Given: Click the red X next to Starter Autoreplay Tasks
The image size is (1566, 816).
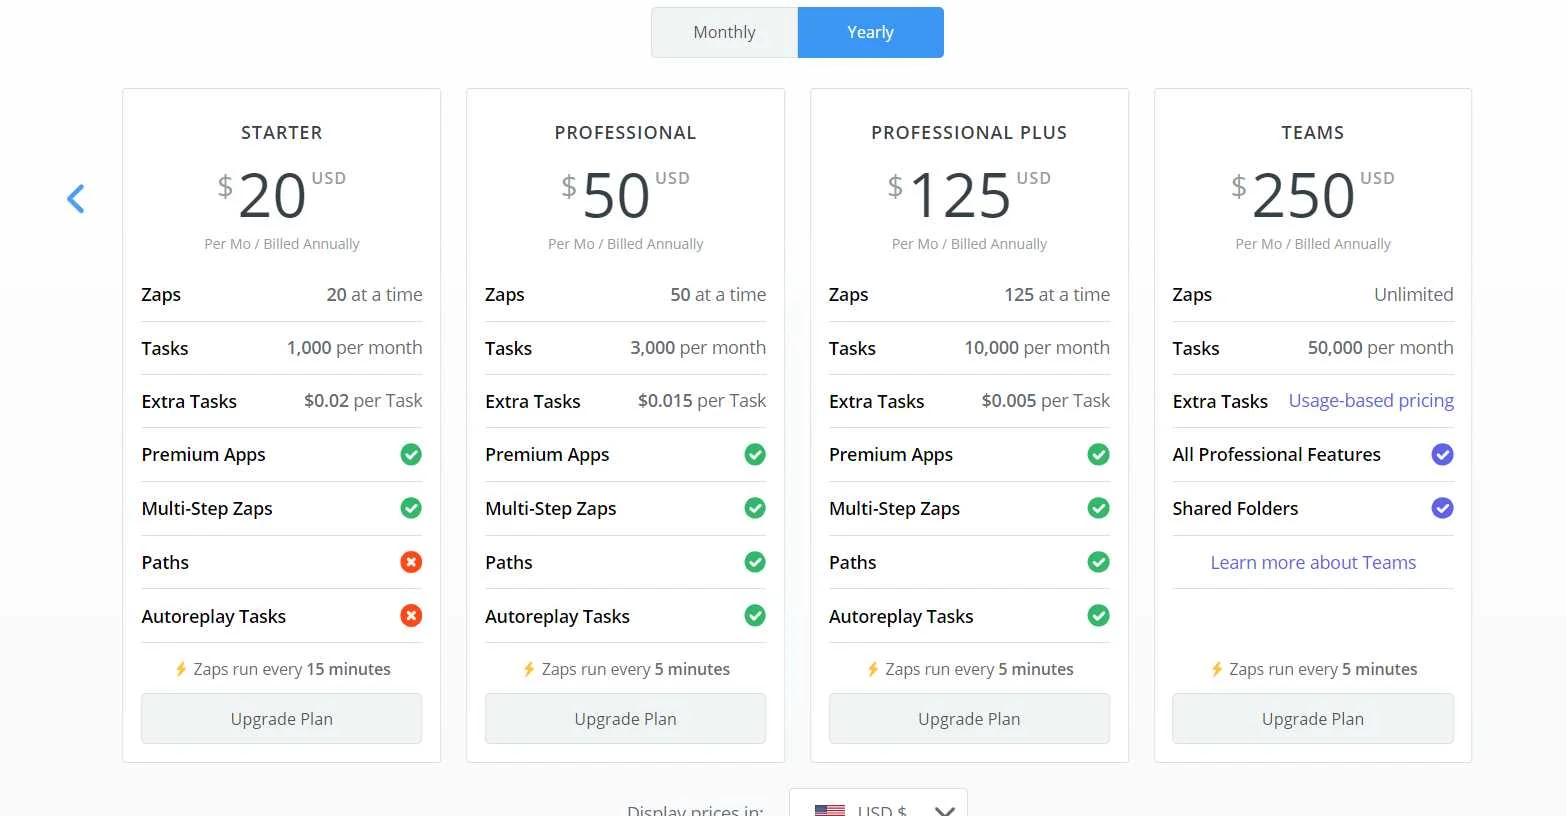Looking at the screenshot, I should click(411, 616).
